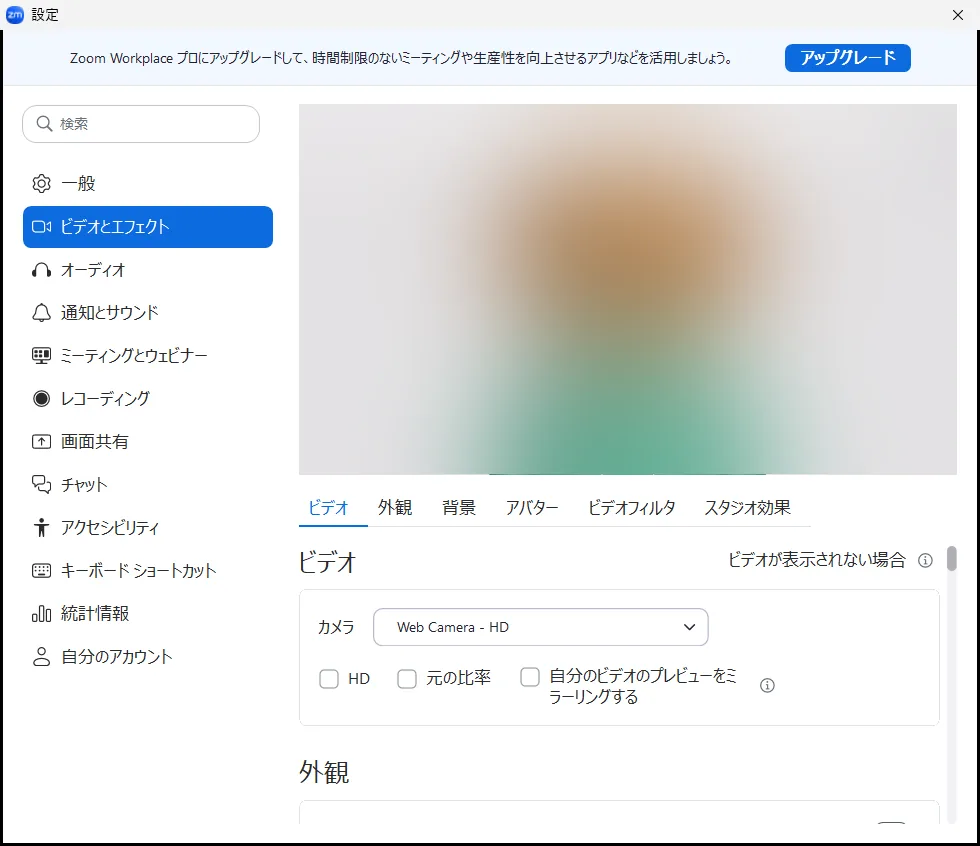
Task: Enable the HD checkbox
Action: [329, 679]
